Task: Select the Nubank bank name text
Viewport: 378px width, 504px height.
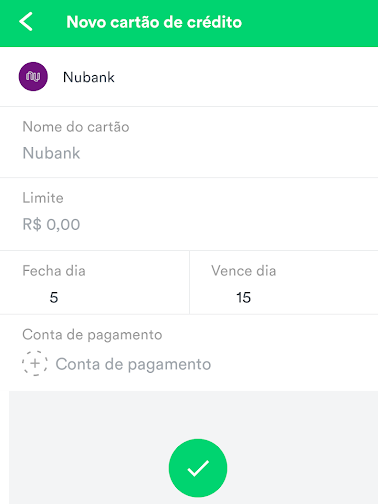Action: (x=89, y=77)
